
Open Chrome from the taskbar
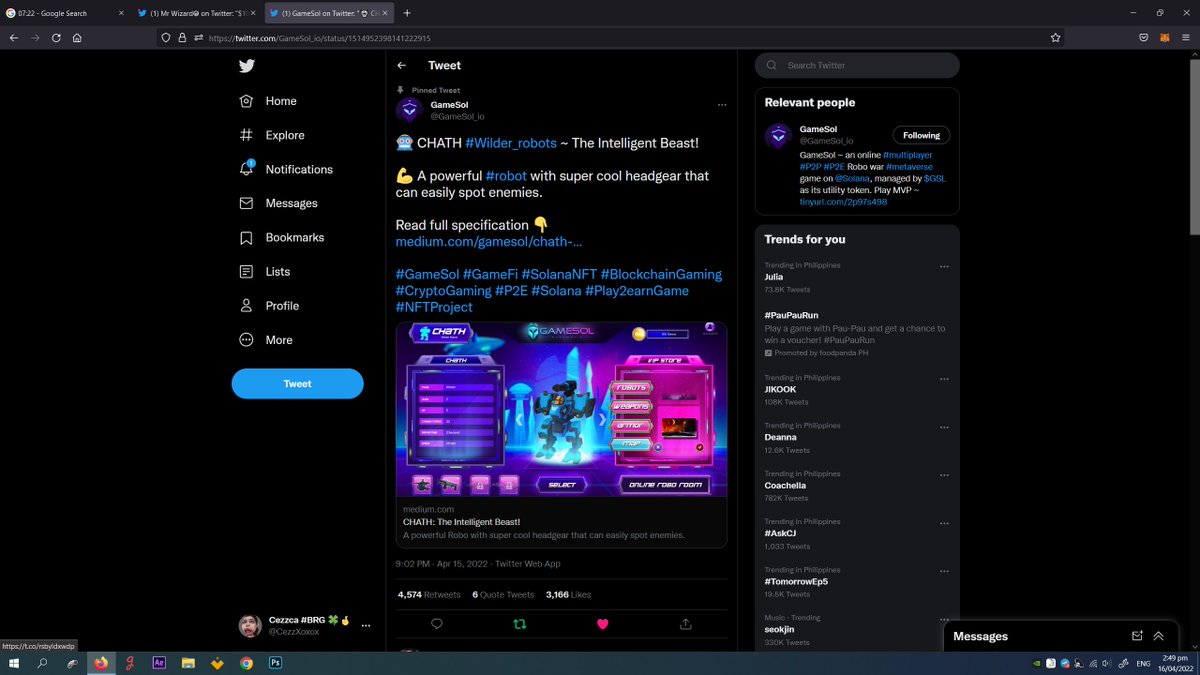(246, 663)
